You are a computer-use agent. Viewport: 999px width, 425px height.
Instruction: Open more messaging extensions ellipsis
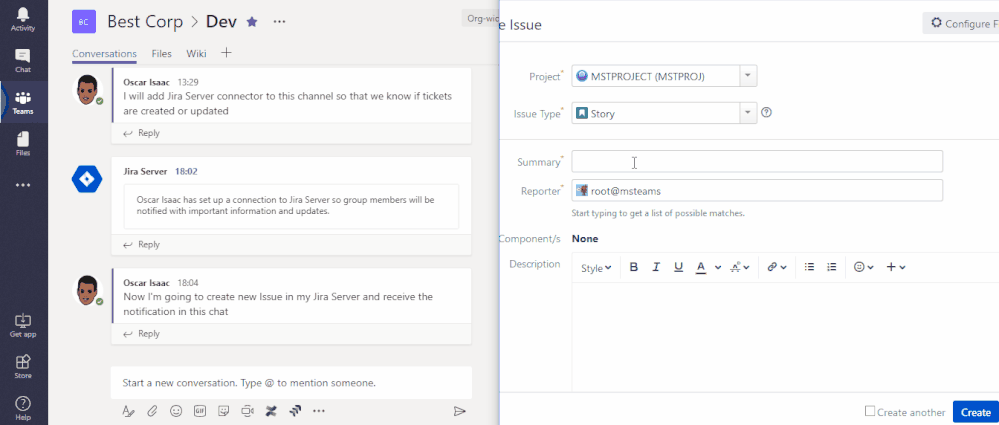[319, 411]
